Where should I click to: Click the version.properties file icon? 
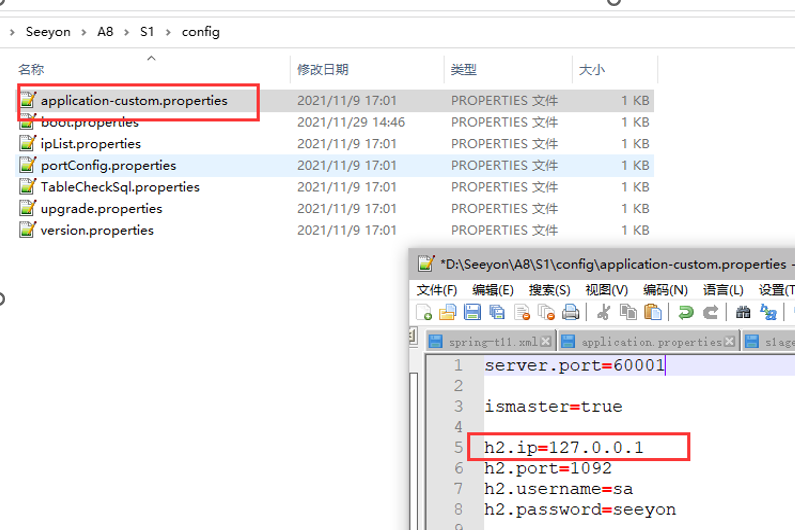coord(28,230)
